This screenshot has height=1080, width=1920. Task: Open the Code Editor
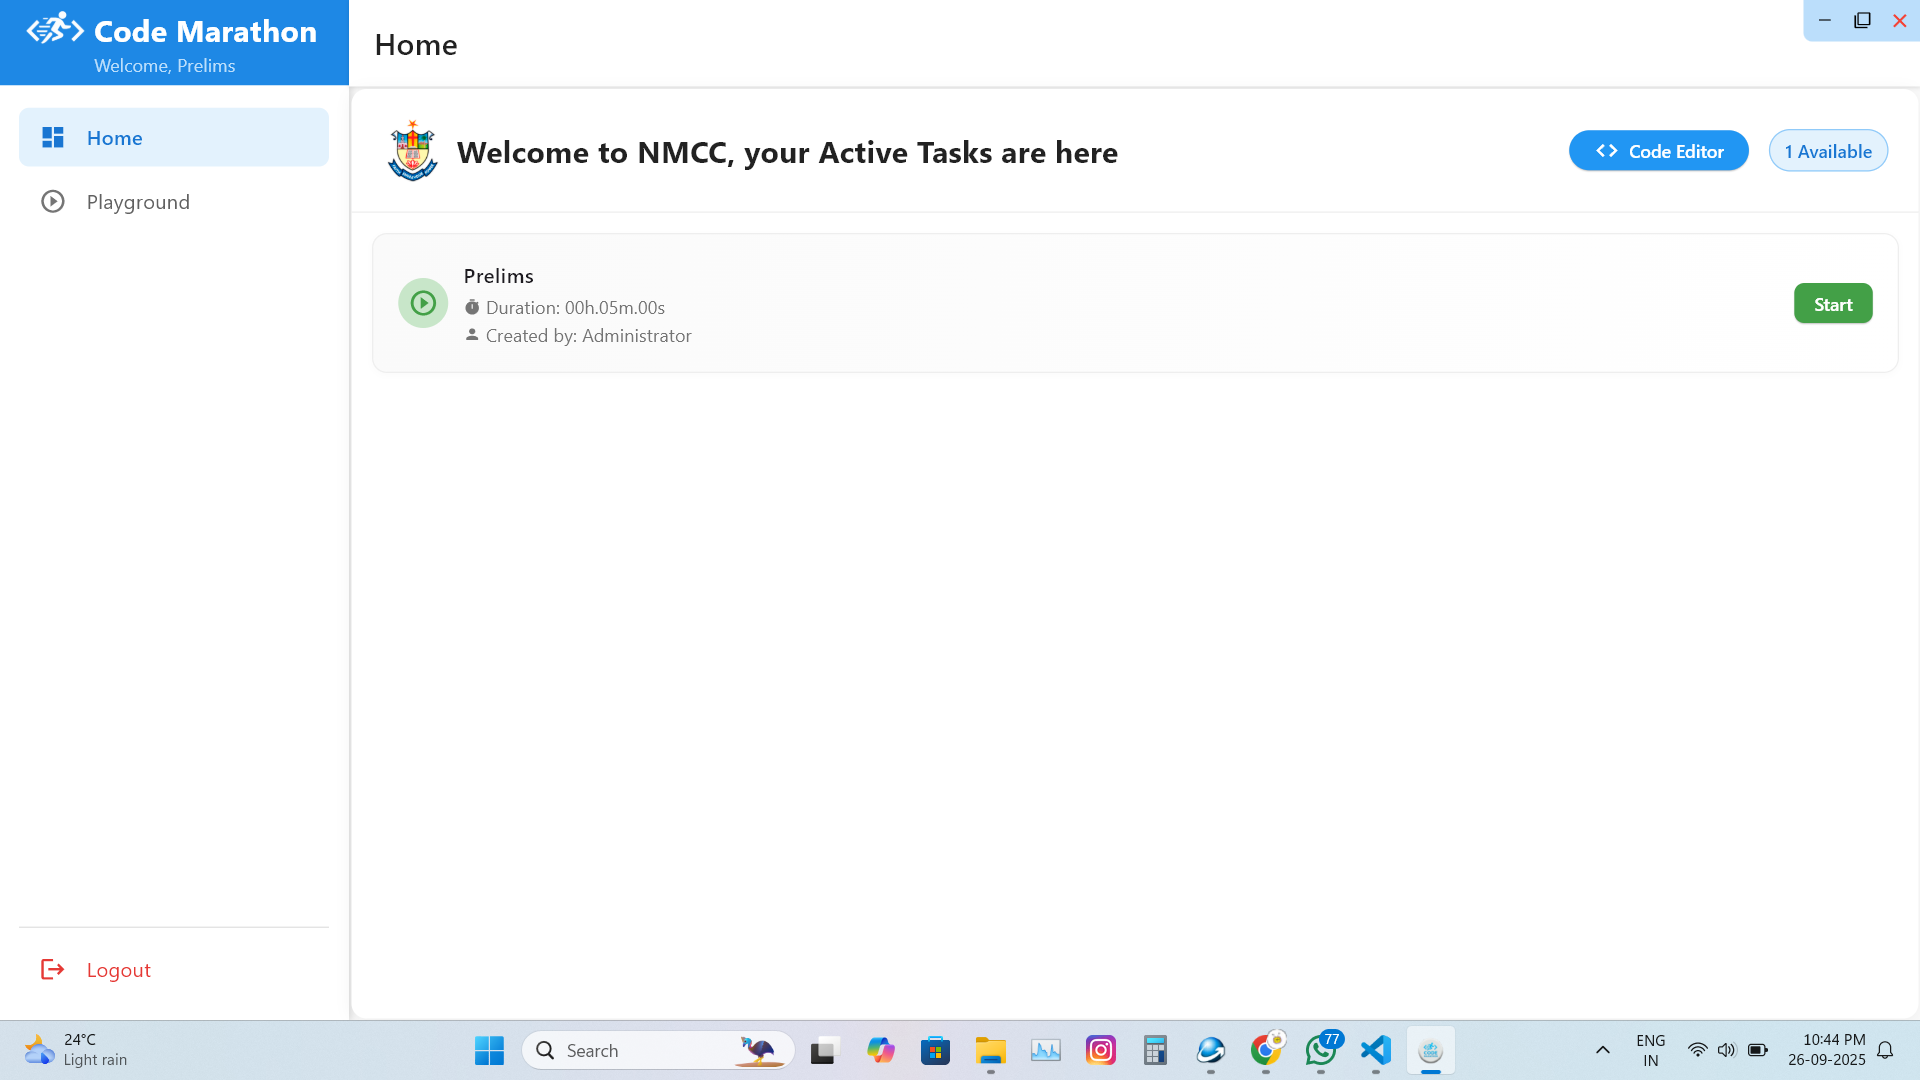click(1658, 150)
